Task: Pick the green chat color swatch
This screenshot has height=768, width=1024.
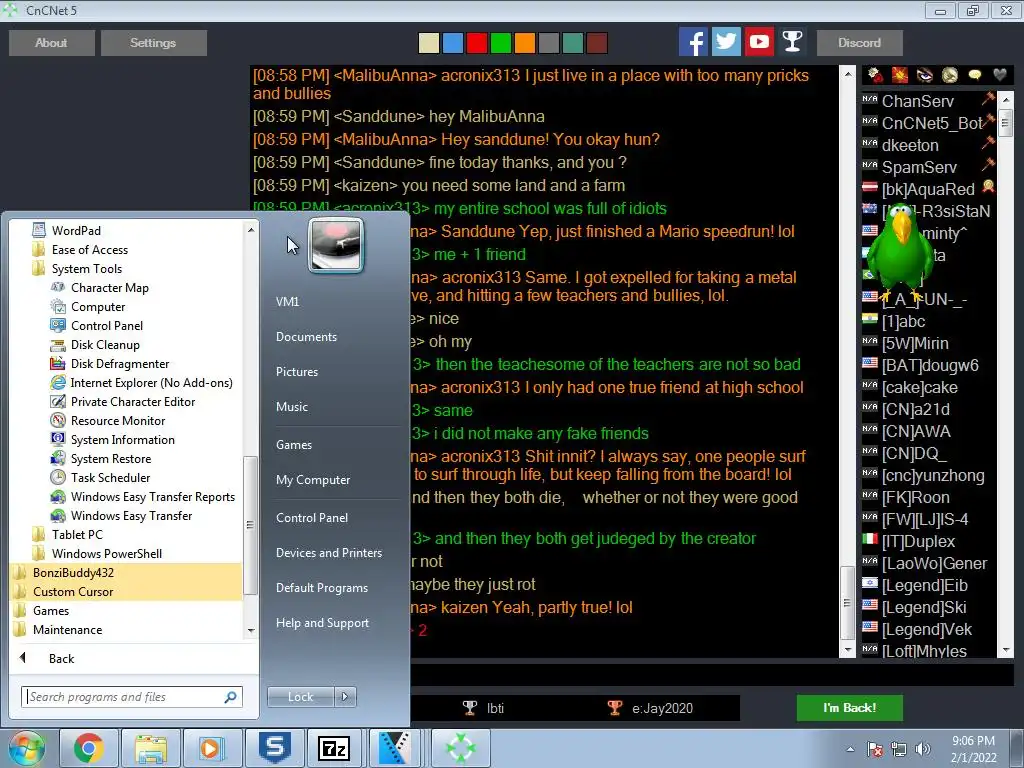Action: click(x=501, y=43)
